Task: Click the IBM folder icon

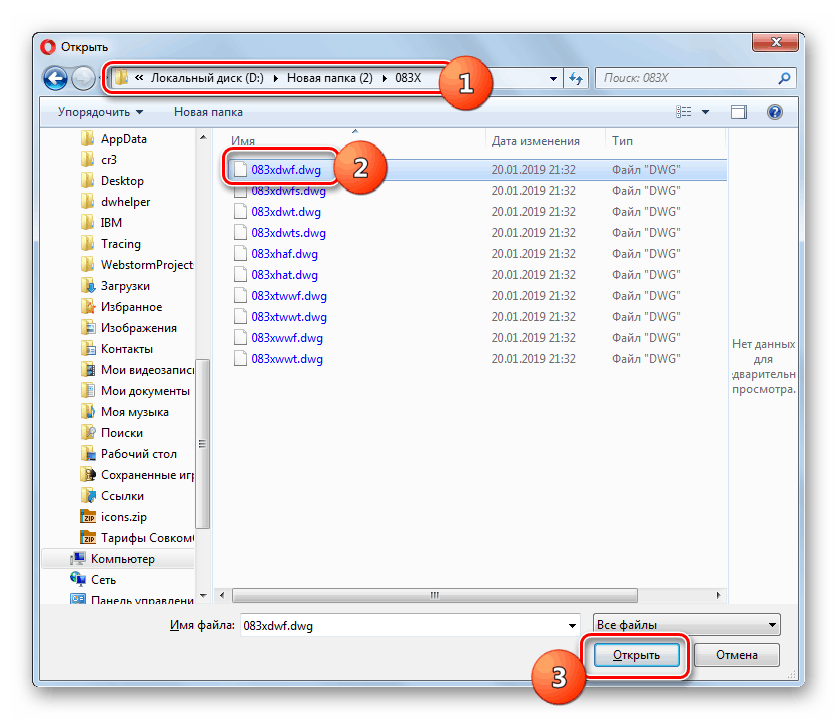Action: pyautogui.click(x=87, y=222)
